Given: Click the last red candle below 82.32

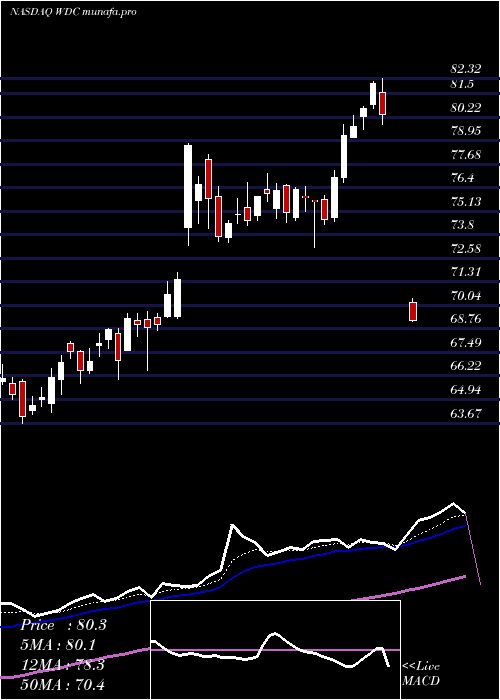Looking at the screenshot, I should click(x=382, y=103).
